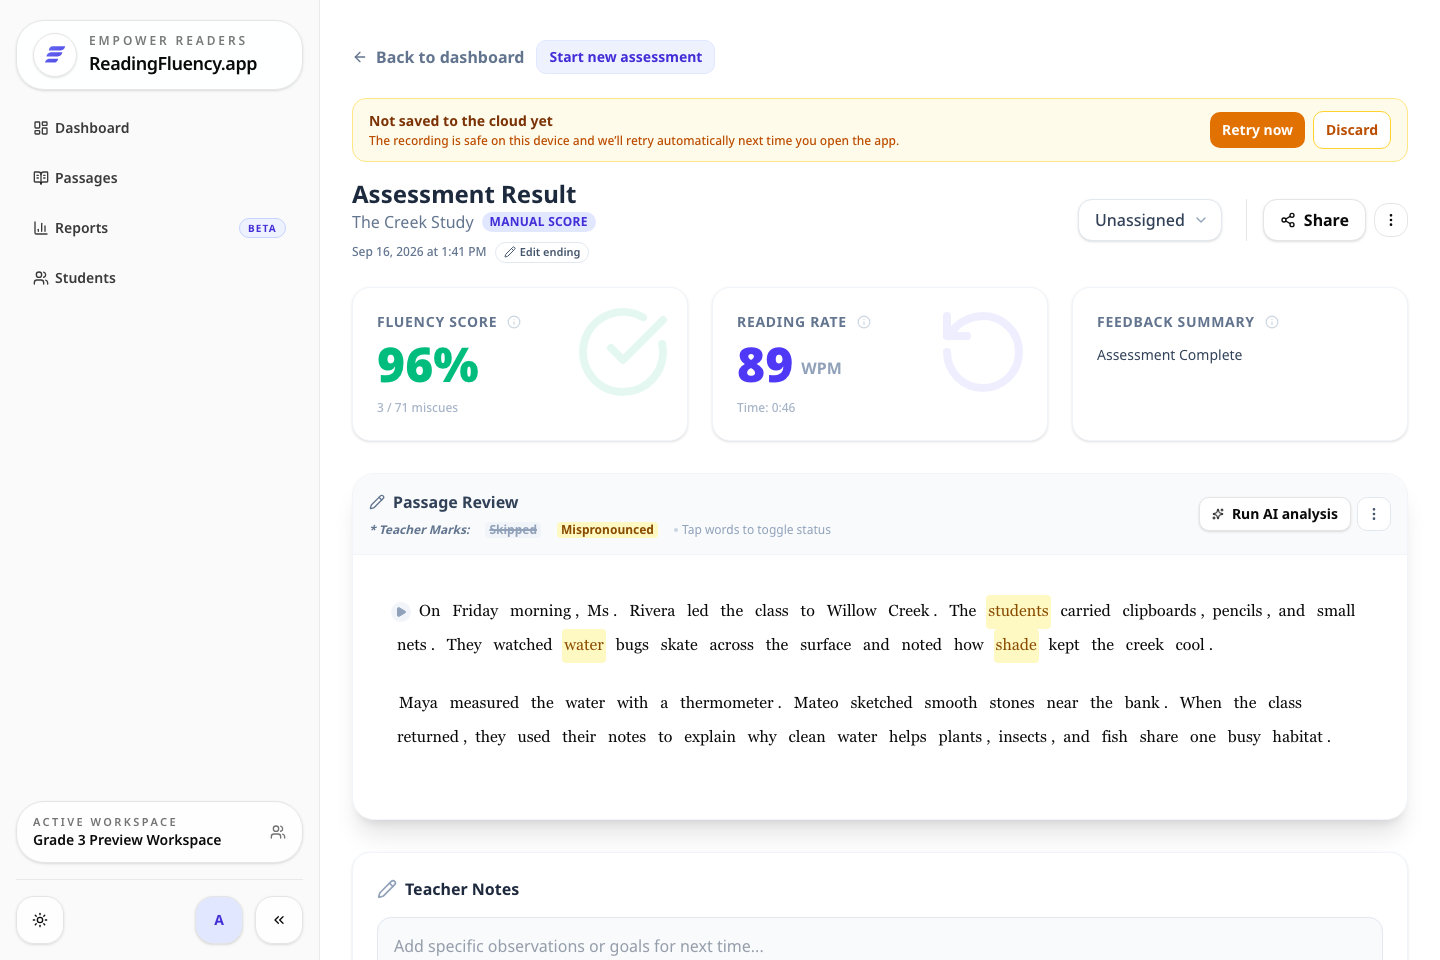1440x960 pixels.
Task: Click "Time: 0:46" text
Action: click(x=766, y=408)
